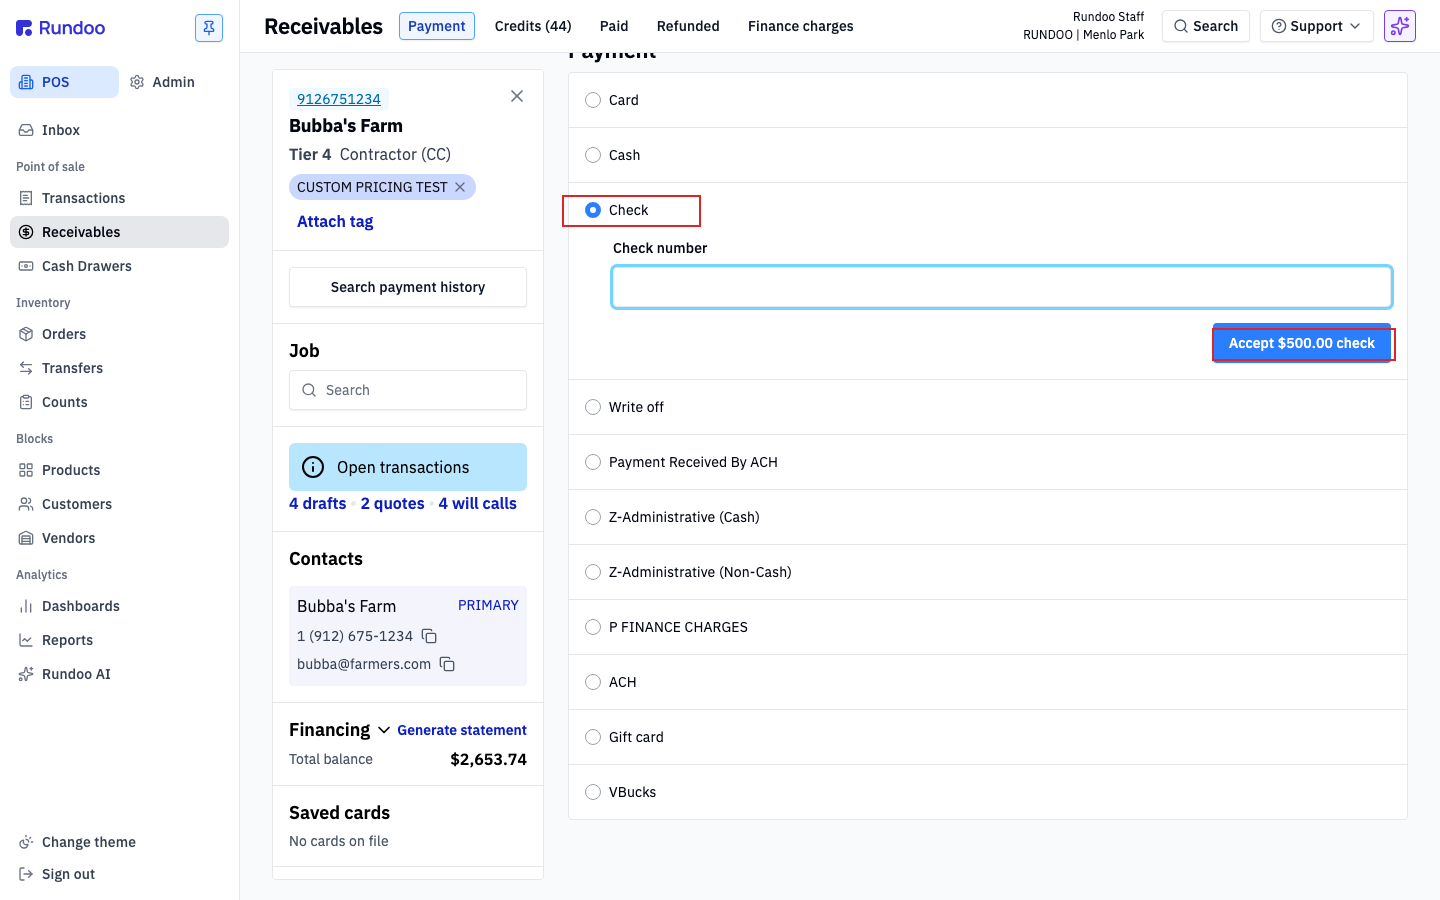Click Search payment history button
Viewport: 1440px width, 900px height.
coord(408,287)
